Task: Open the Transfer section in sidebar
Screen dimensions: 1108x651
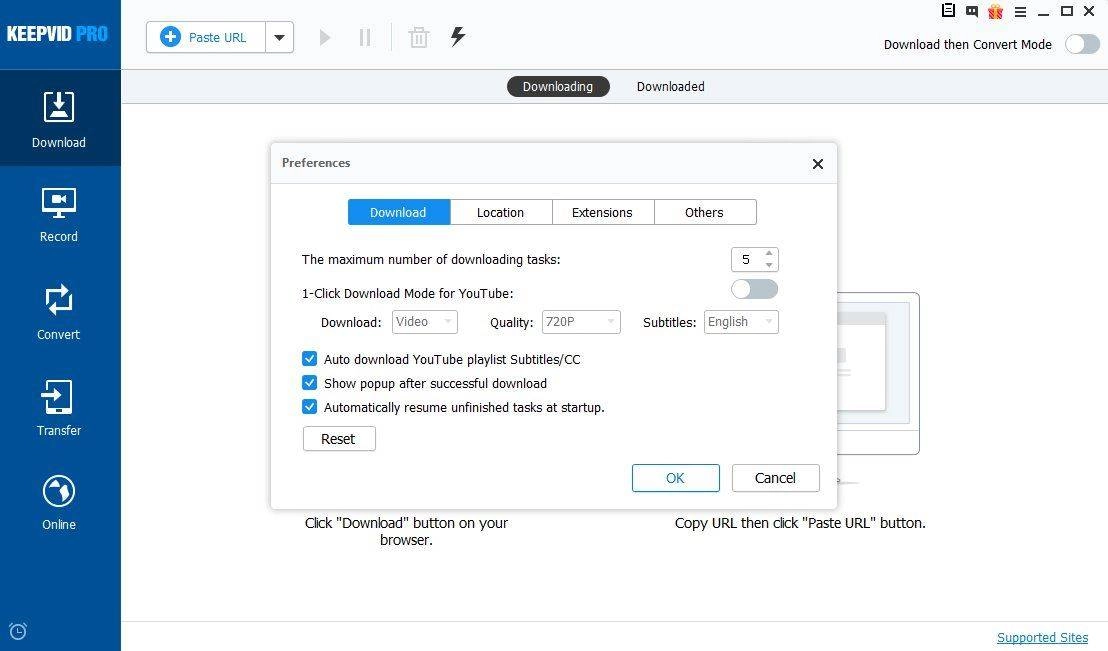Action: pos(59,409)
